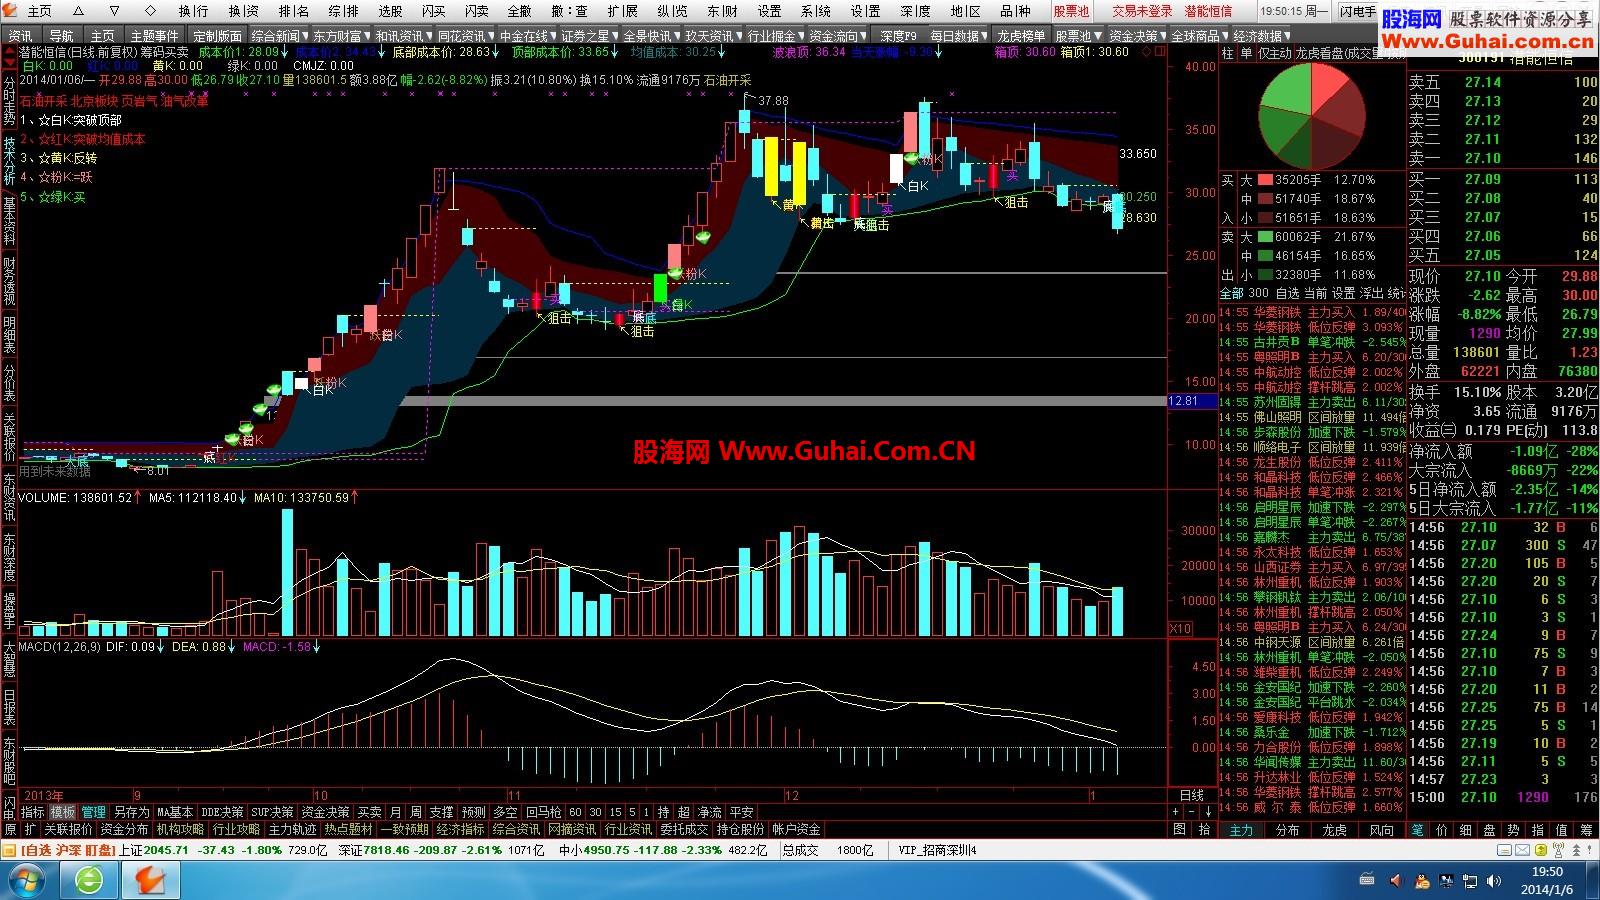Open the green browser taskbar icon
Screen dimensions: 1600x900
(89, 881)
